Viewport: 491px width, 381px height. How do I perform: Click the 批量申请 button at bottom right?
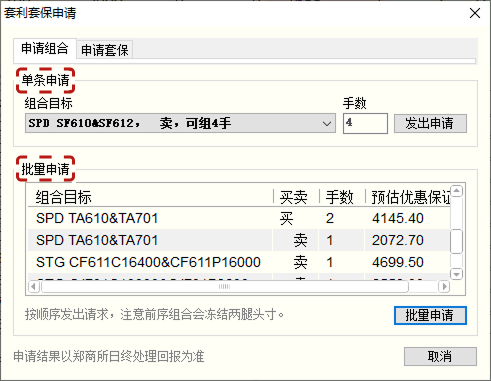point(430,315)
